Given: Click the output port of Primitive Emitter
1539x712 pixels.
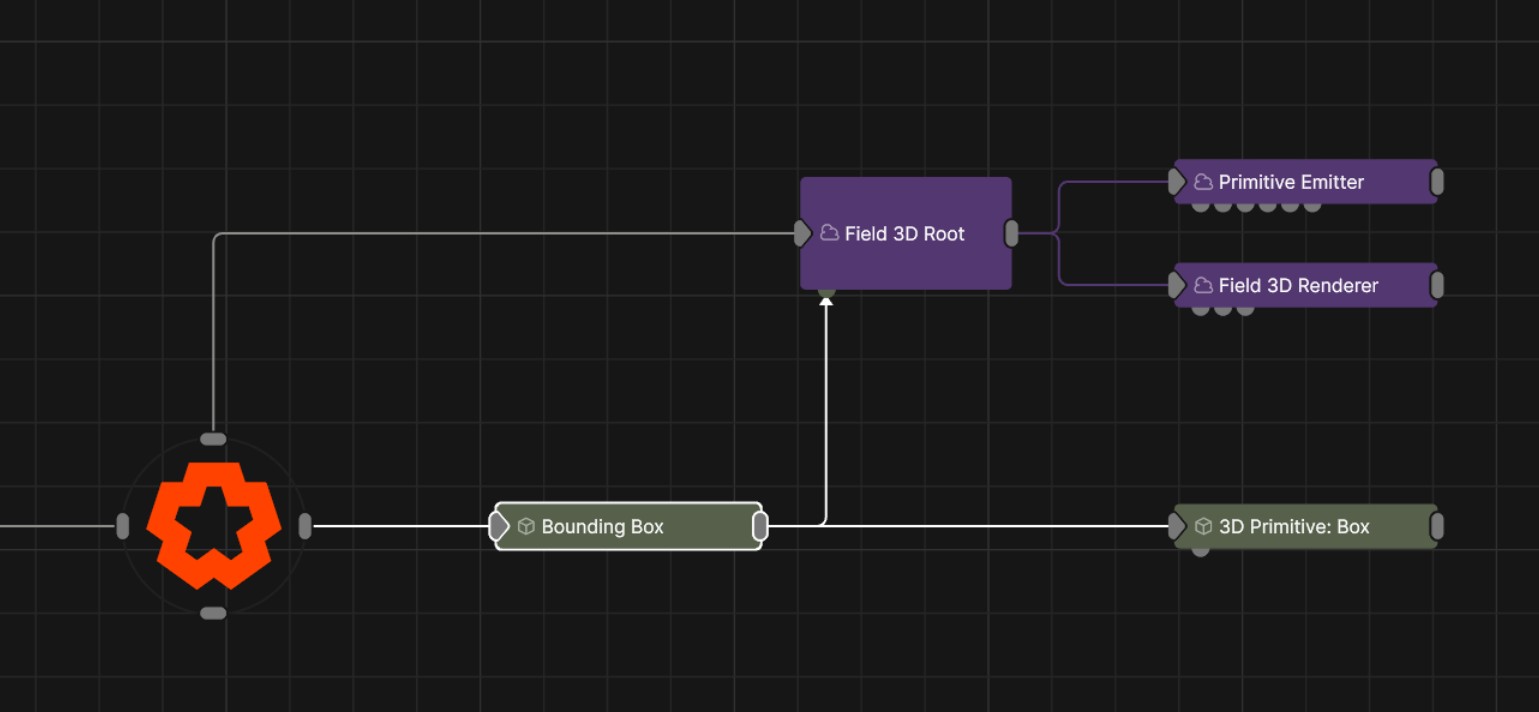Looking at the screenshot, I should tap(1437, 182).
